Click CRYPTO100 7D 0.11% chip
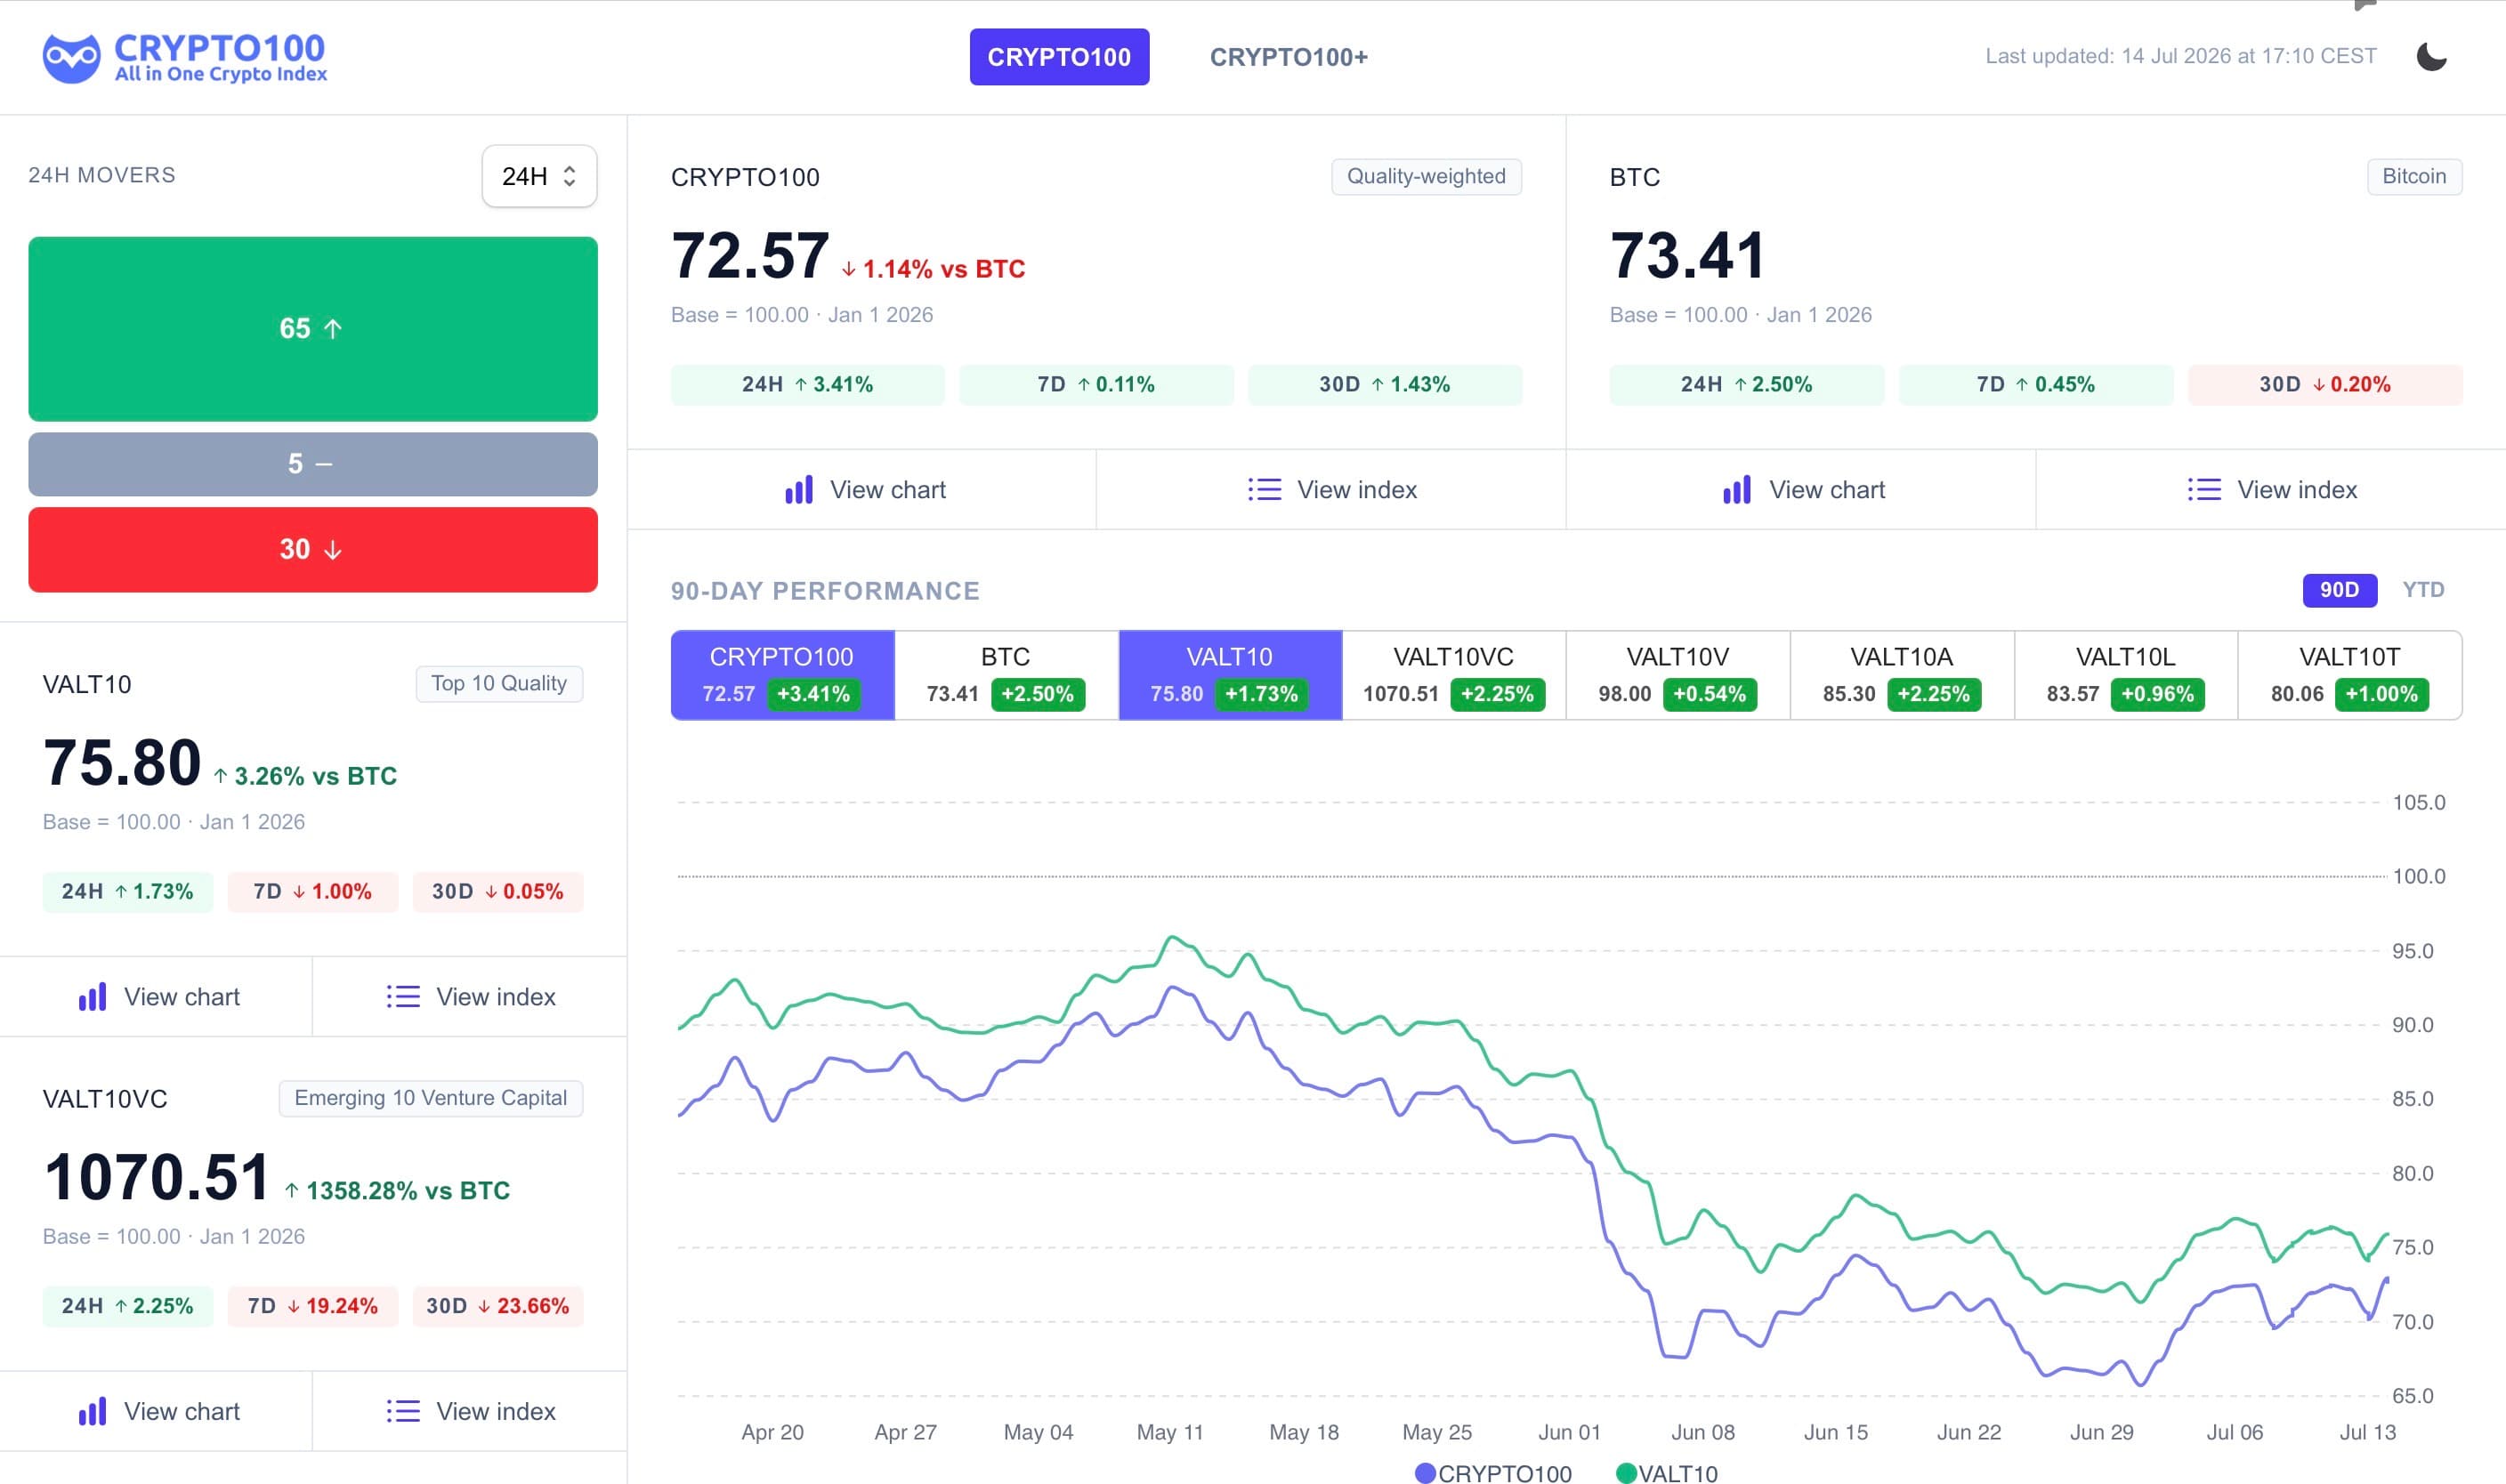The width and height of the screenshot is (2506, 1484). 1096,384
